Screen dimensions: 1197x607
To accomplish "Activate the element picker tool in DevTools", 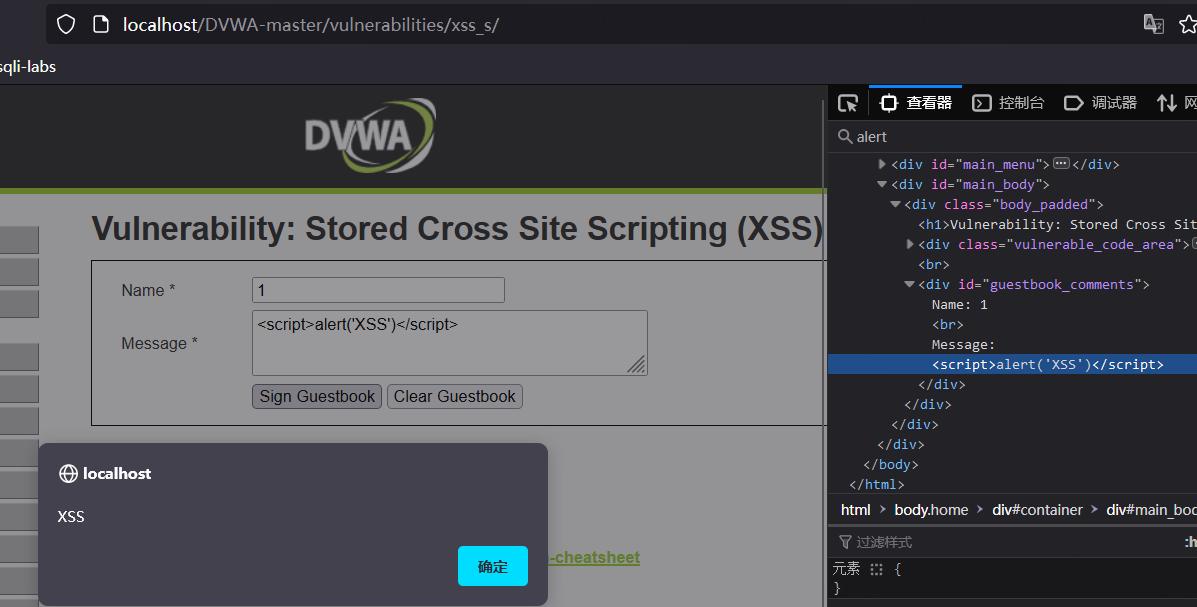I will click(x=848, y=103).
